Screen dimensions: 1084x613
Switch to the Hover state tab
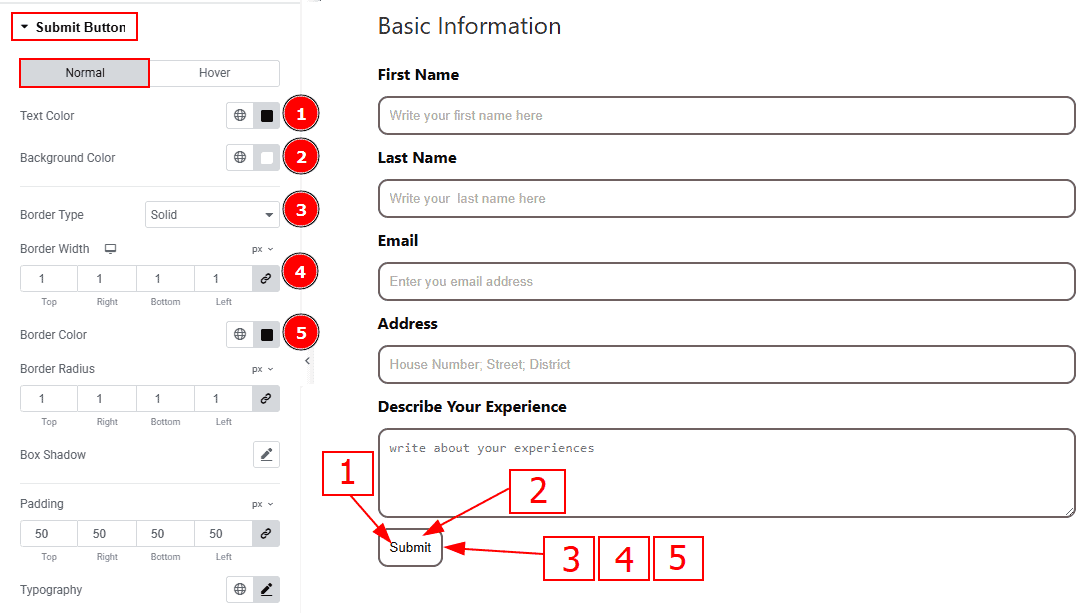214,73
